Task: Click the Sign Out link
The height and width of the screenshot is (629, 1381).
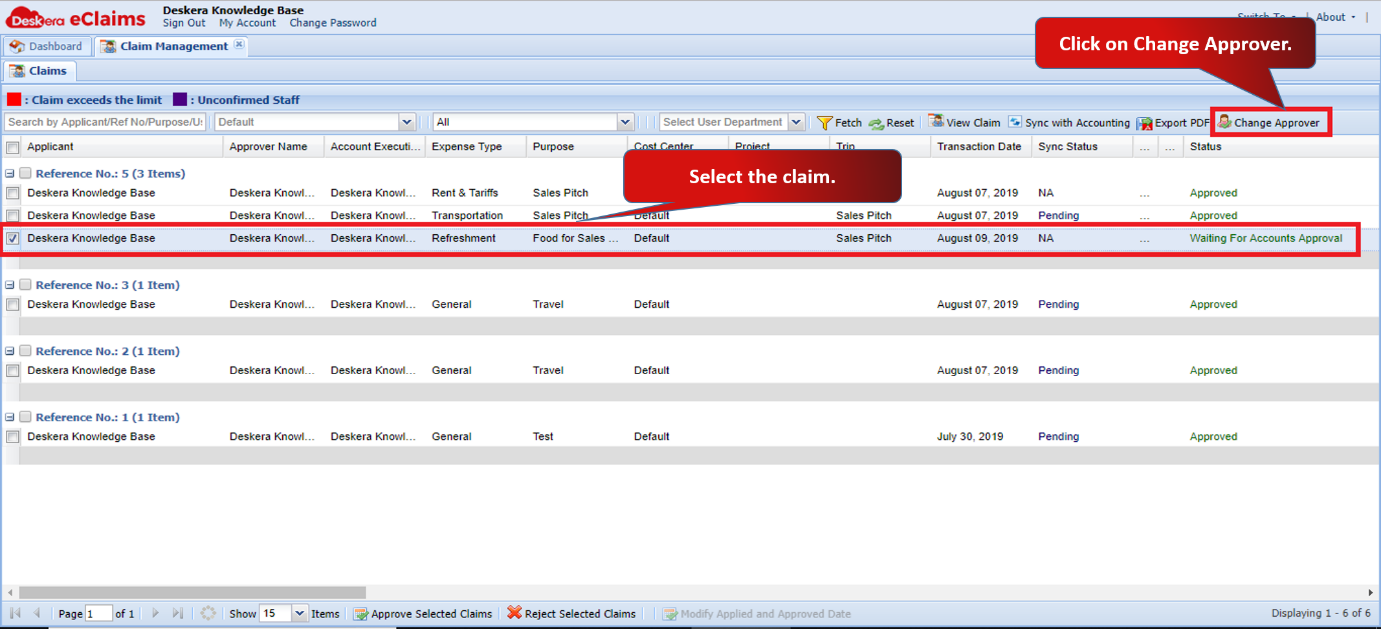Action: 184,23
